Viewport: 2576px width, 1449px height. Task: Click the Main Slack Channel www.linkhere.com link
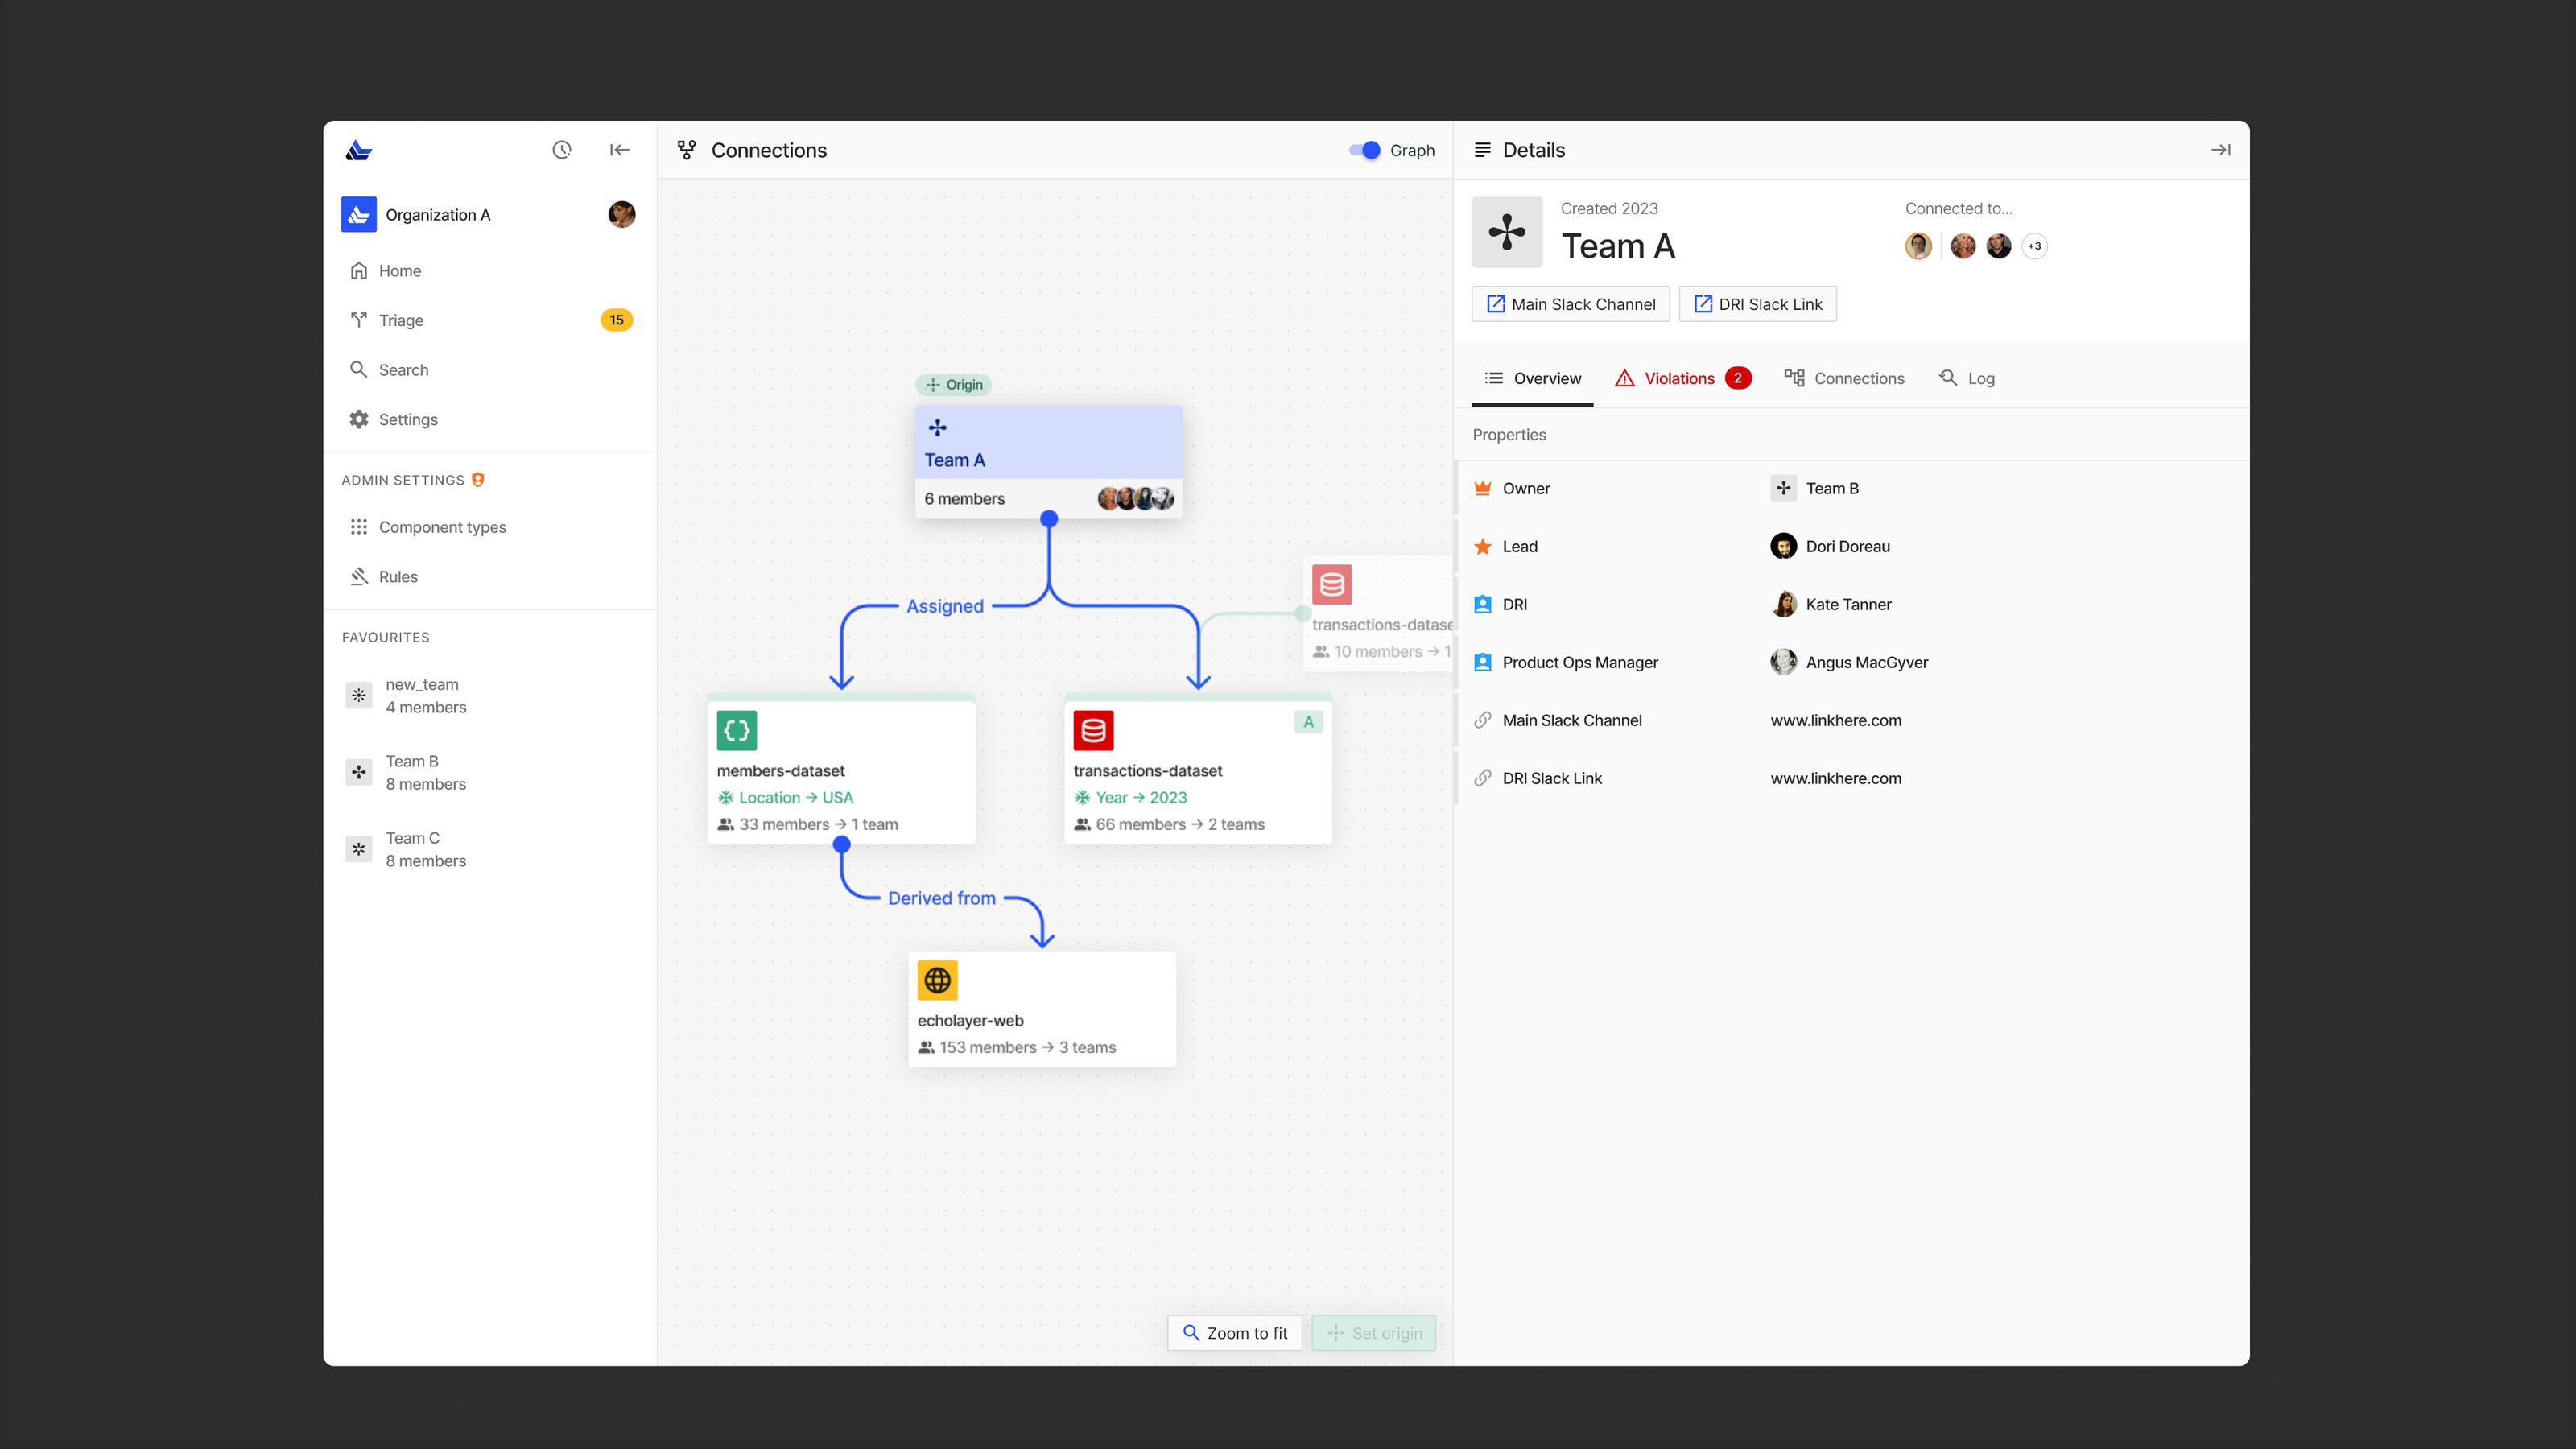point(1835,720)
